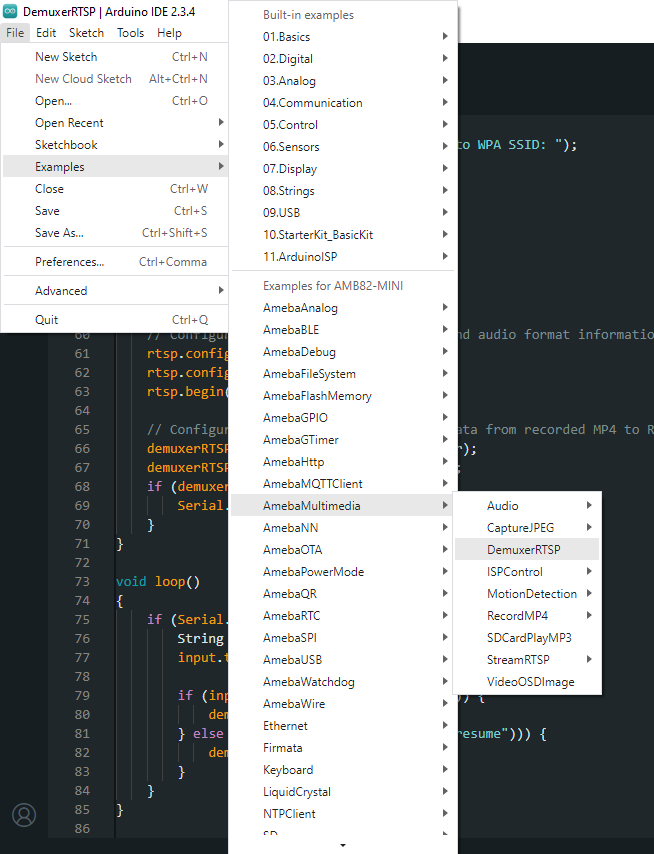
Task: Open the DemuxerRTSP example
Action: click(x=523, y=550)
